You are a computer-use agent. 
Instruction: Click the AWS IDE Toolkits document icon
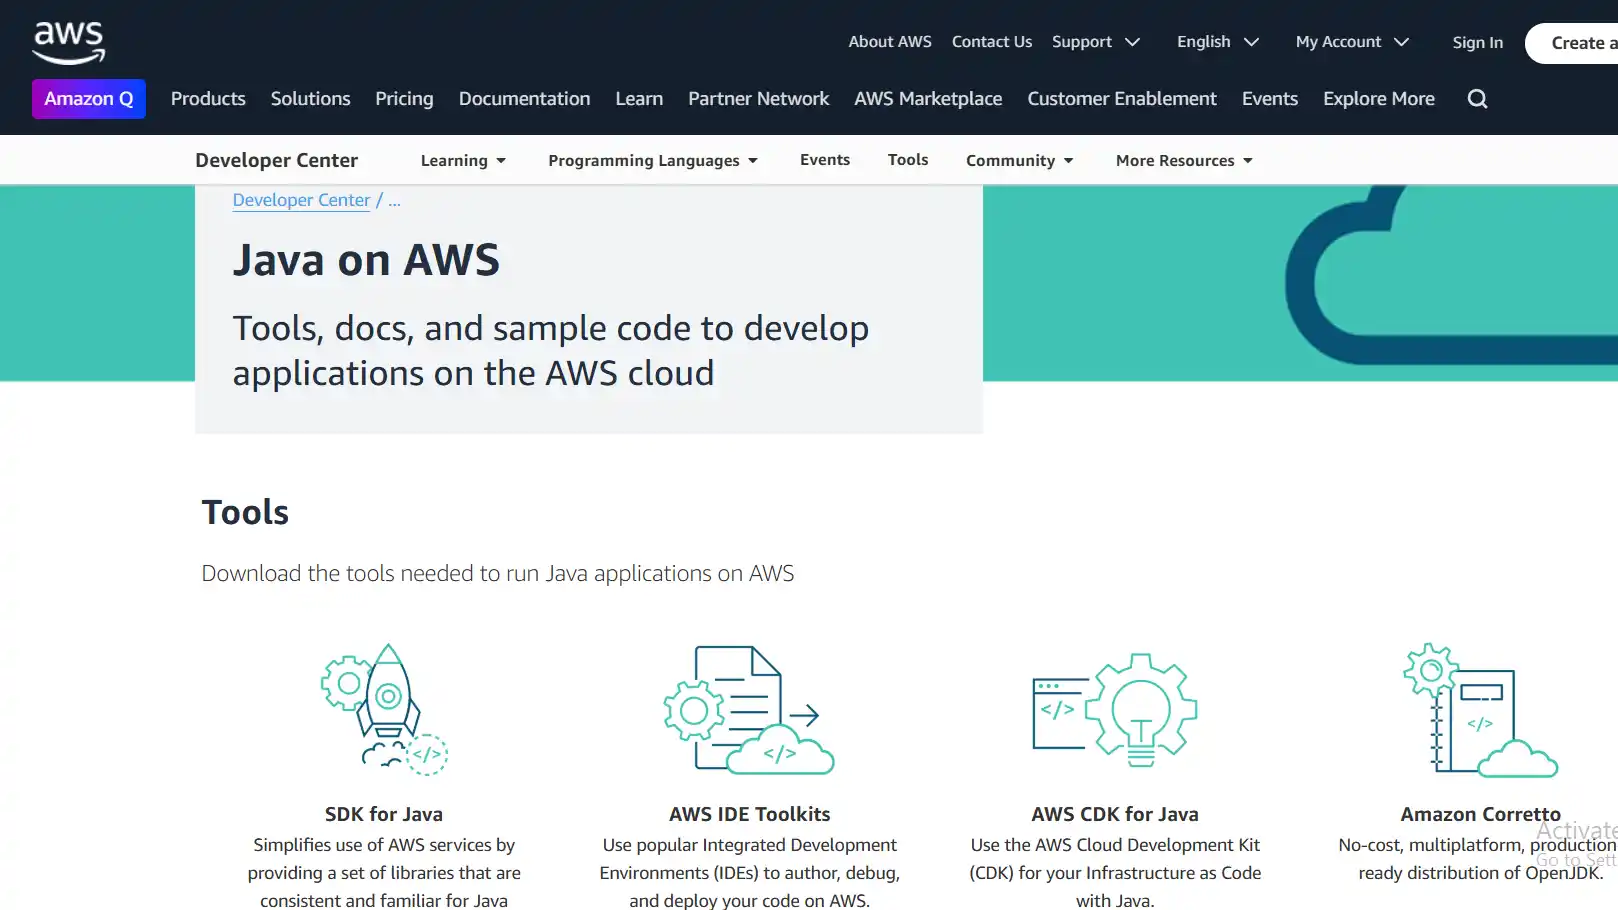[x=748, y=708]
